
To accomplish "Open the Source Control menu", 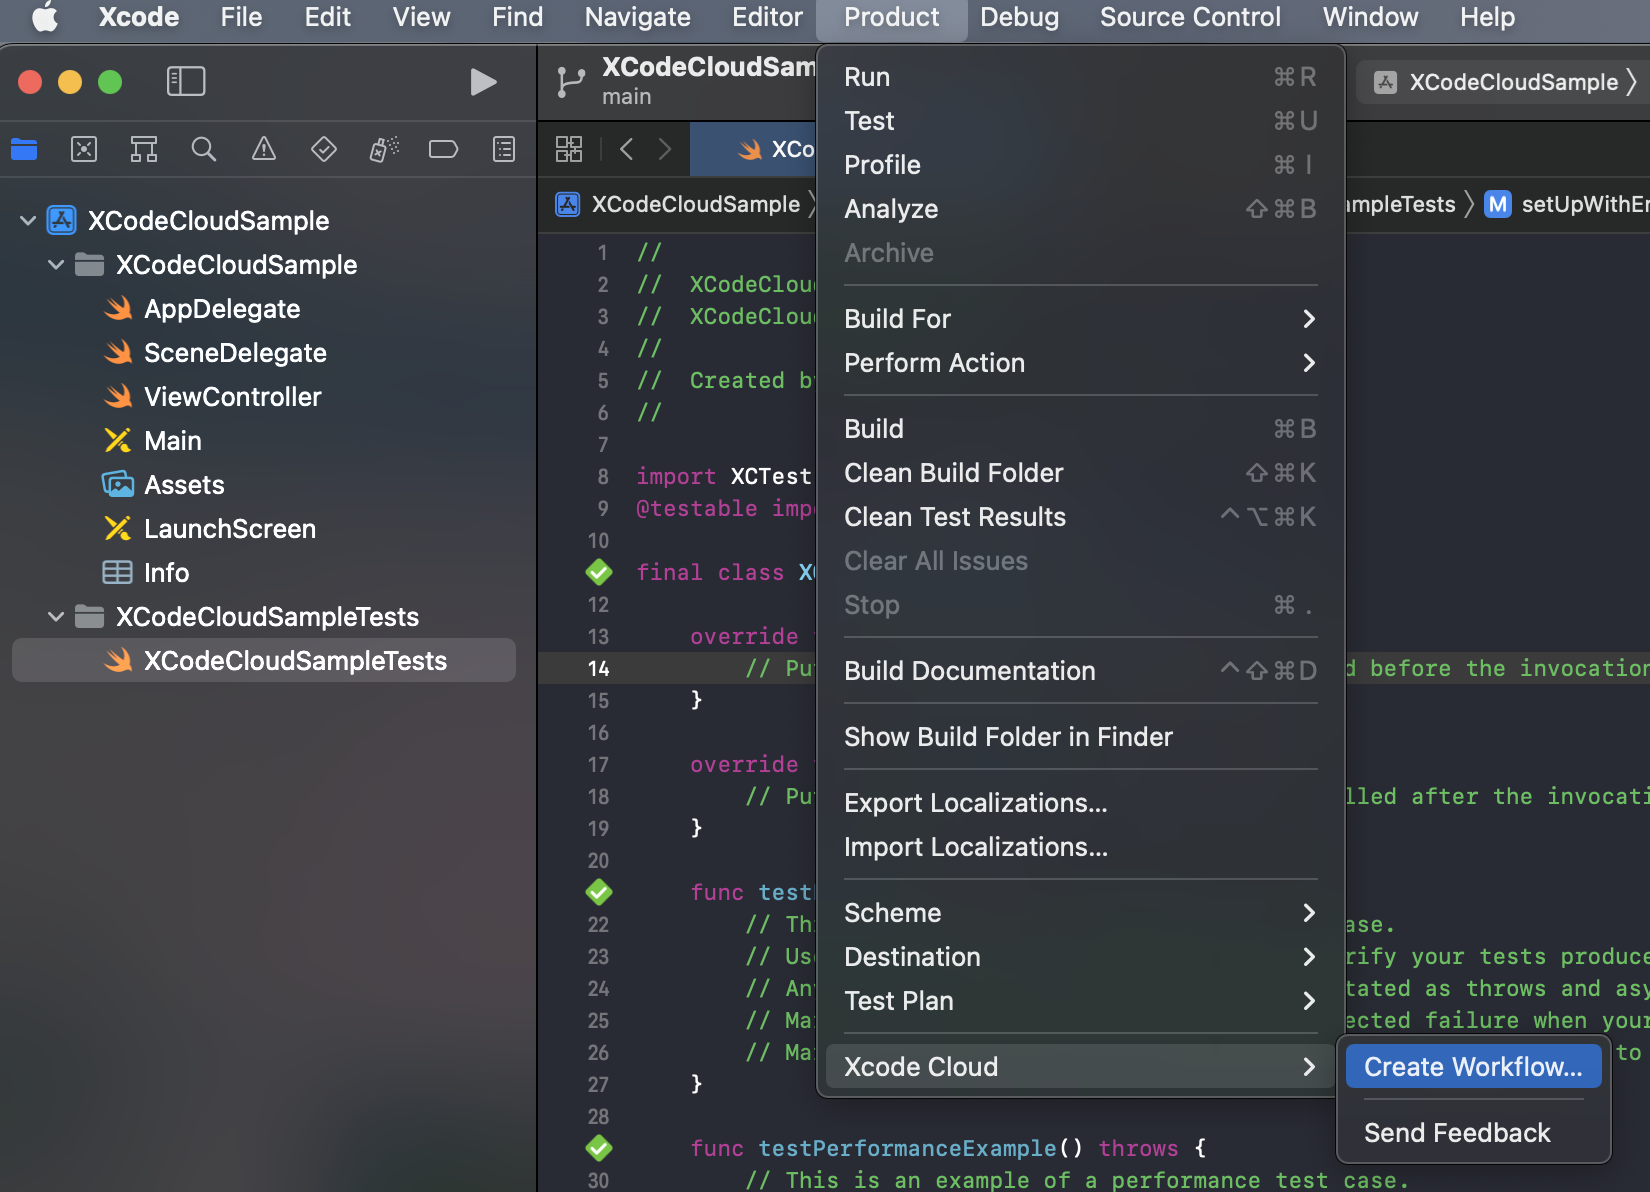I will click(1190, 17).
